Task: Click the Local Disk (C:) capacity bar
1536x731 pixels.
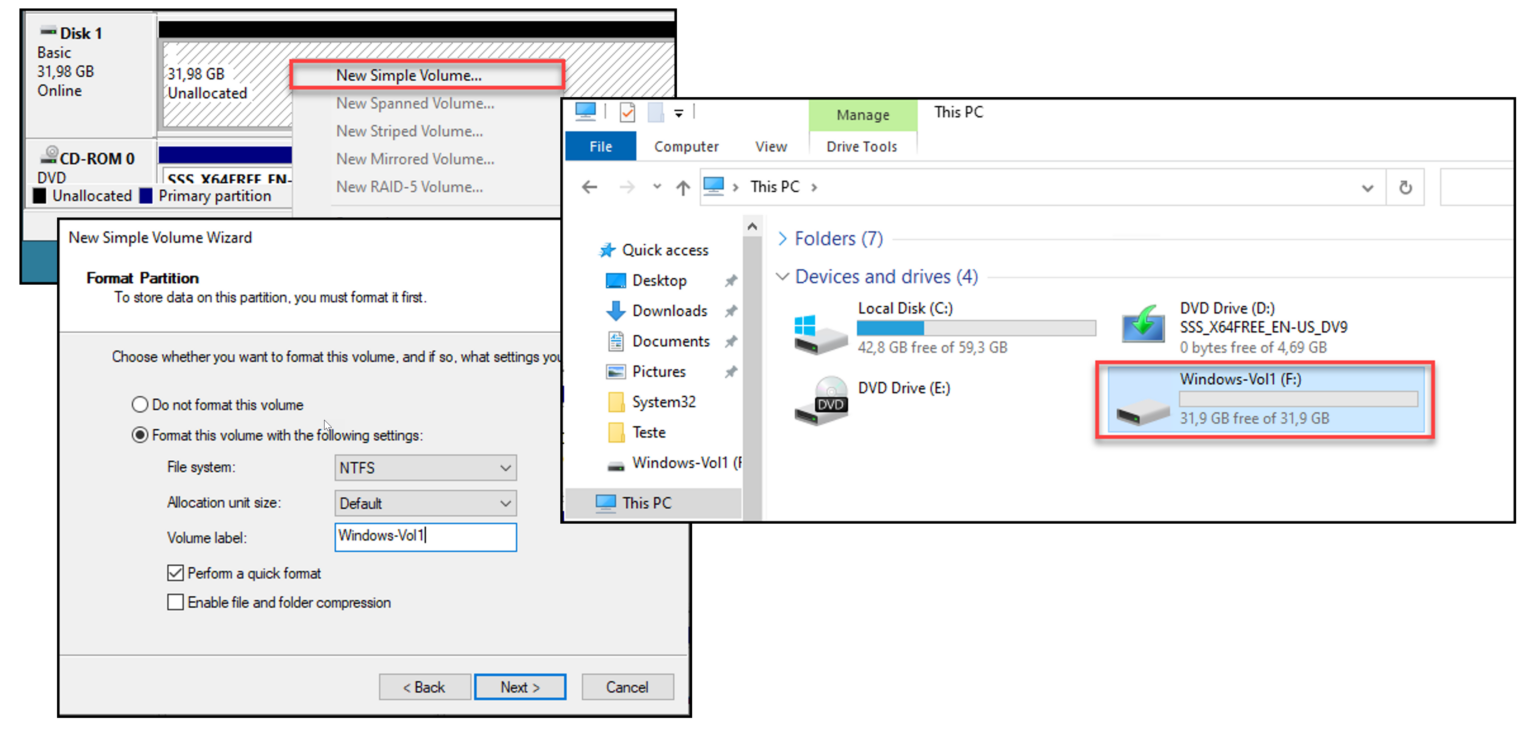Action: click(975, 328)
